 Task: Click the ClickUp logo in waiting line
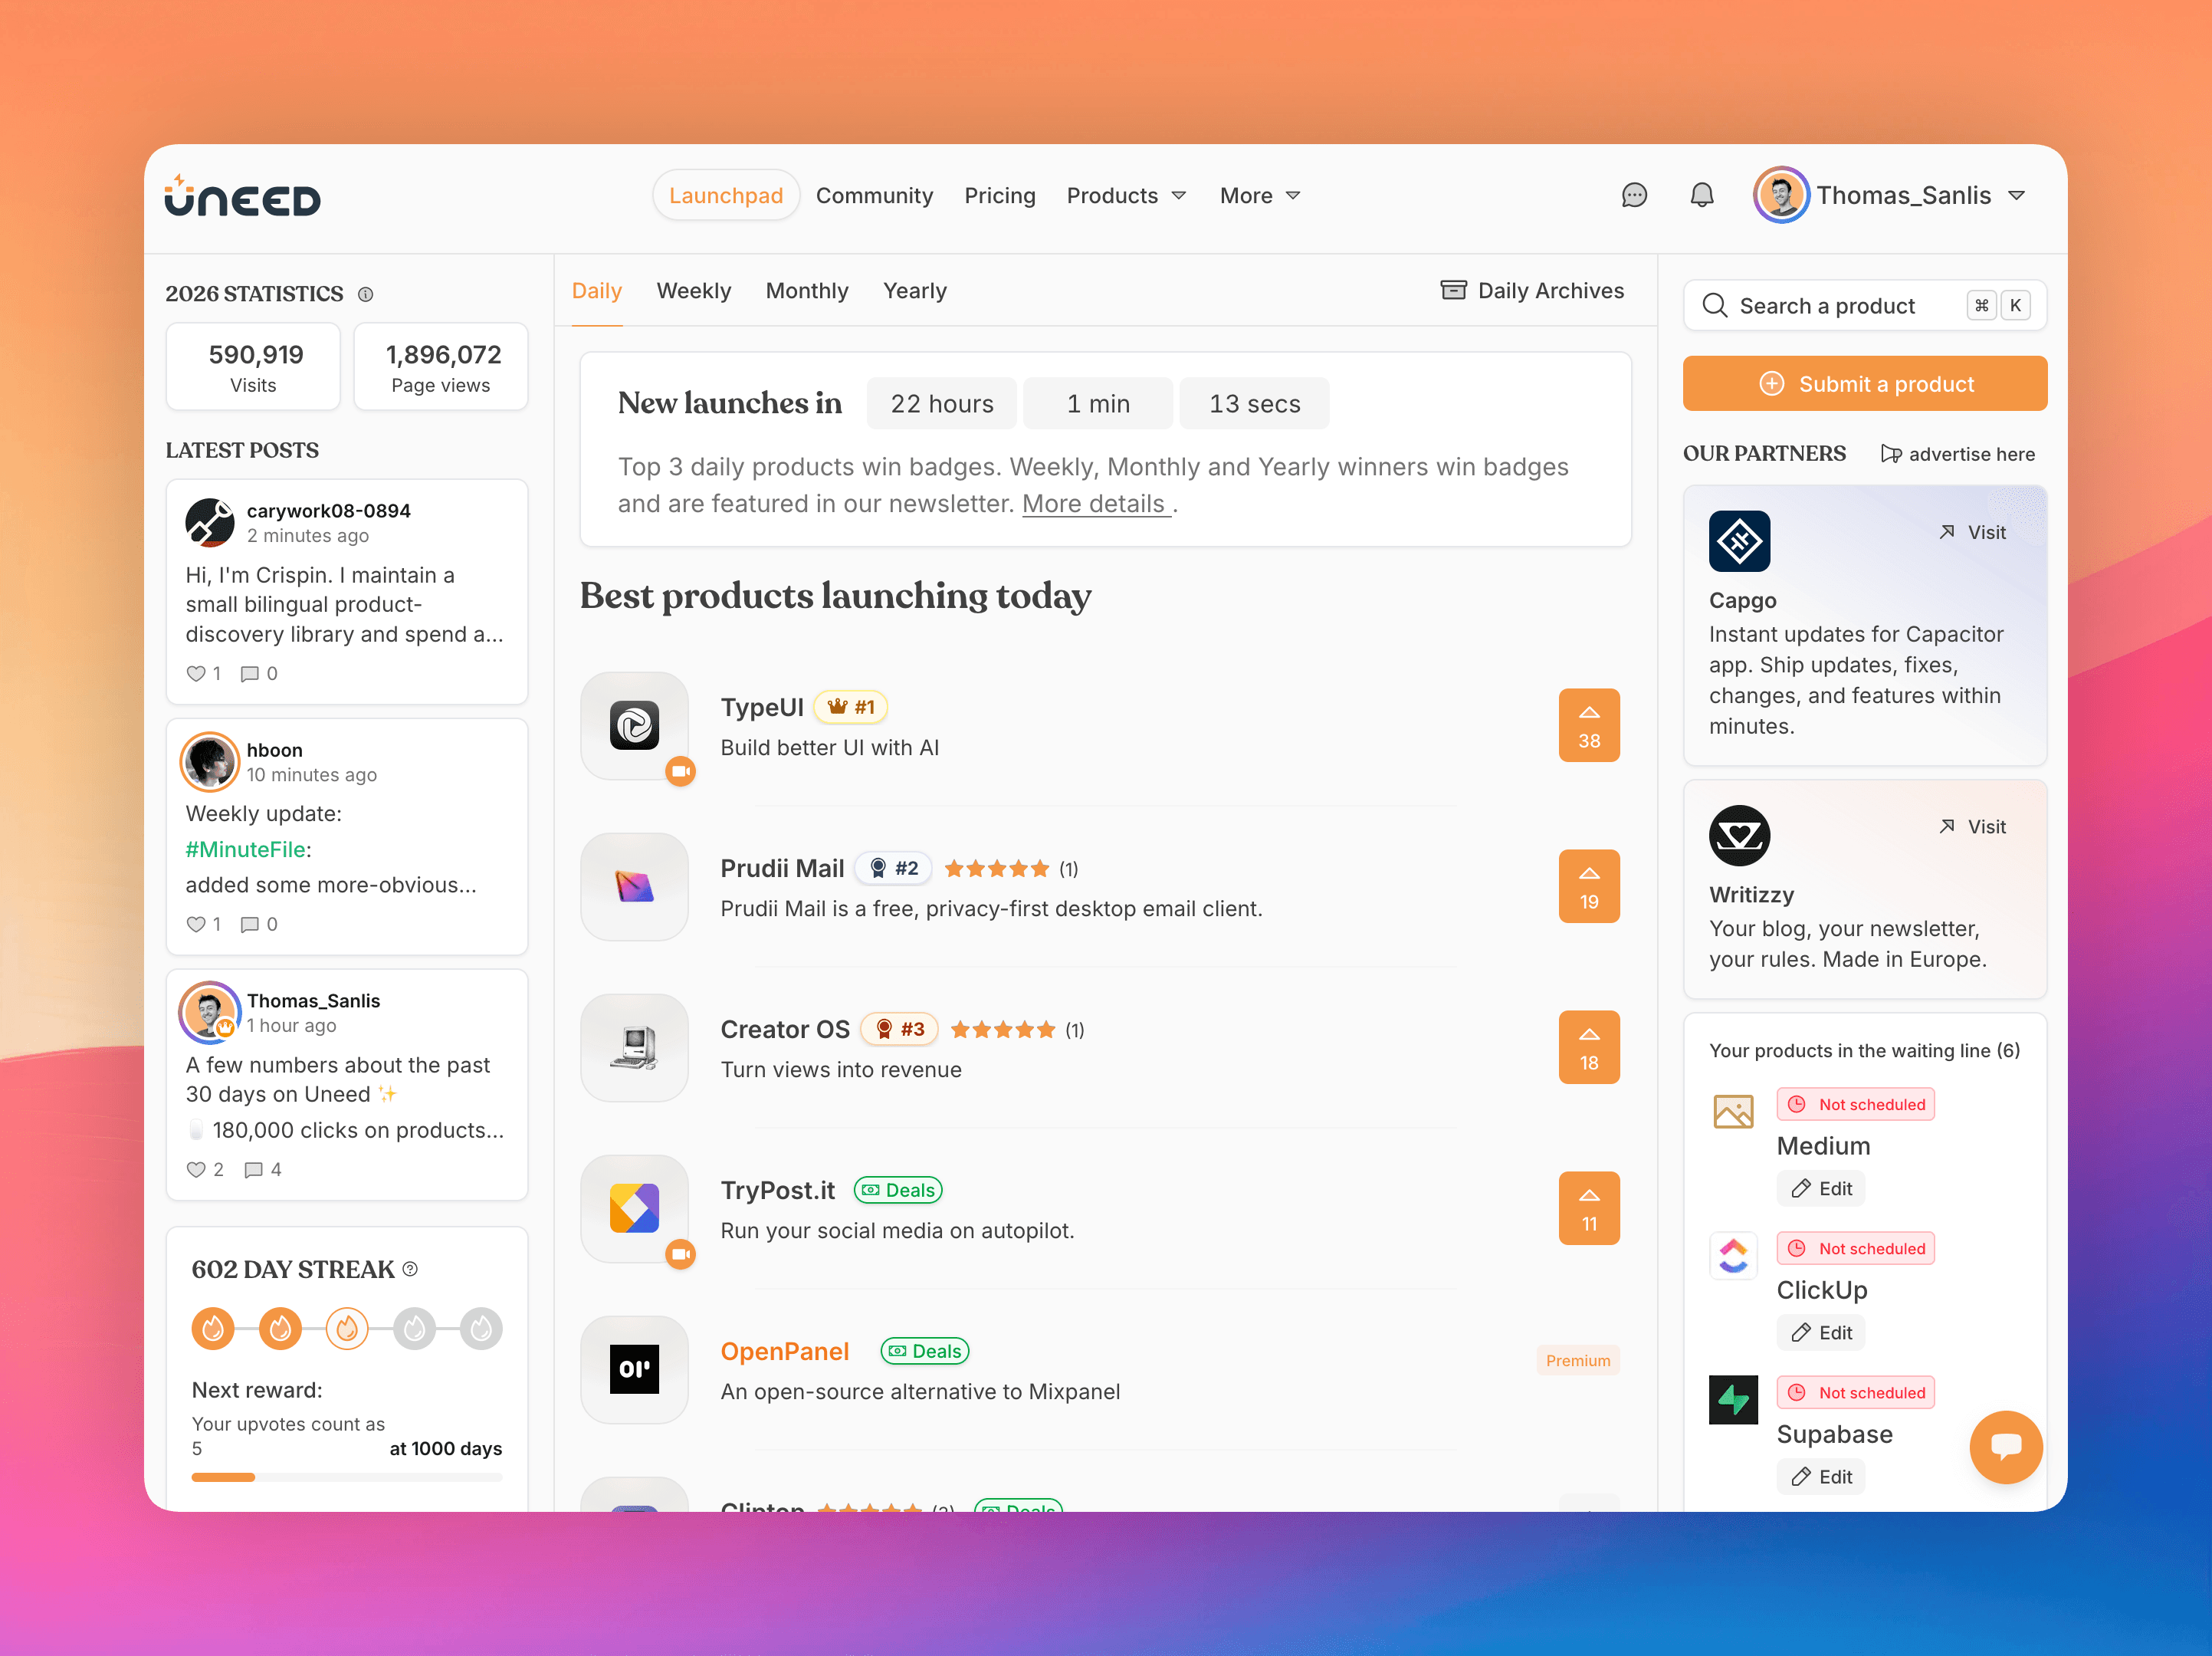(1733, 1256)
